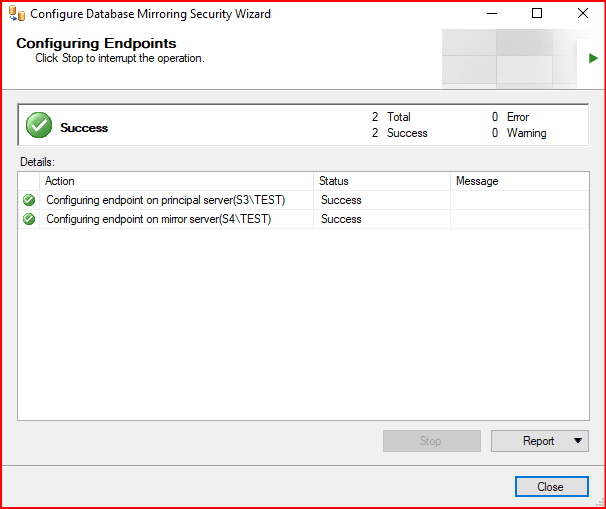Click Success status of the principal server row
This screenshot has height=509, width=606.
point(341,200)
